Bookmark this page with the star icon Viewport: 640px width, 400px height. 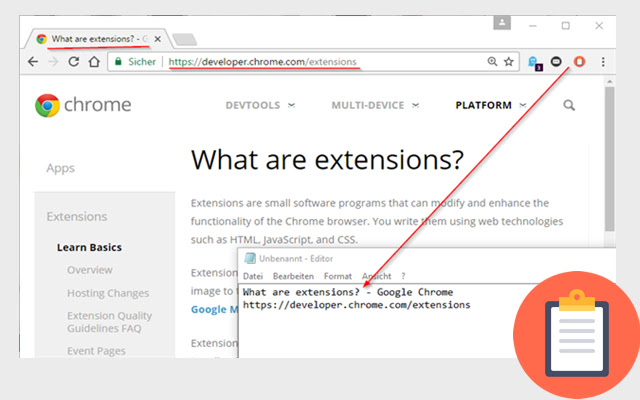[508, 61]
